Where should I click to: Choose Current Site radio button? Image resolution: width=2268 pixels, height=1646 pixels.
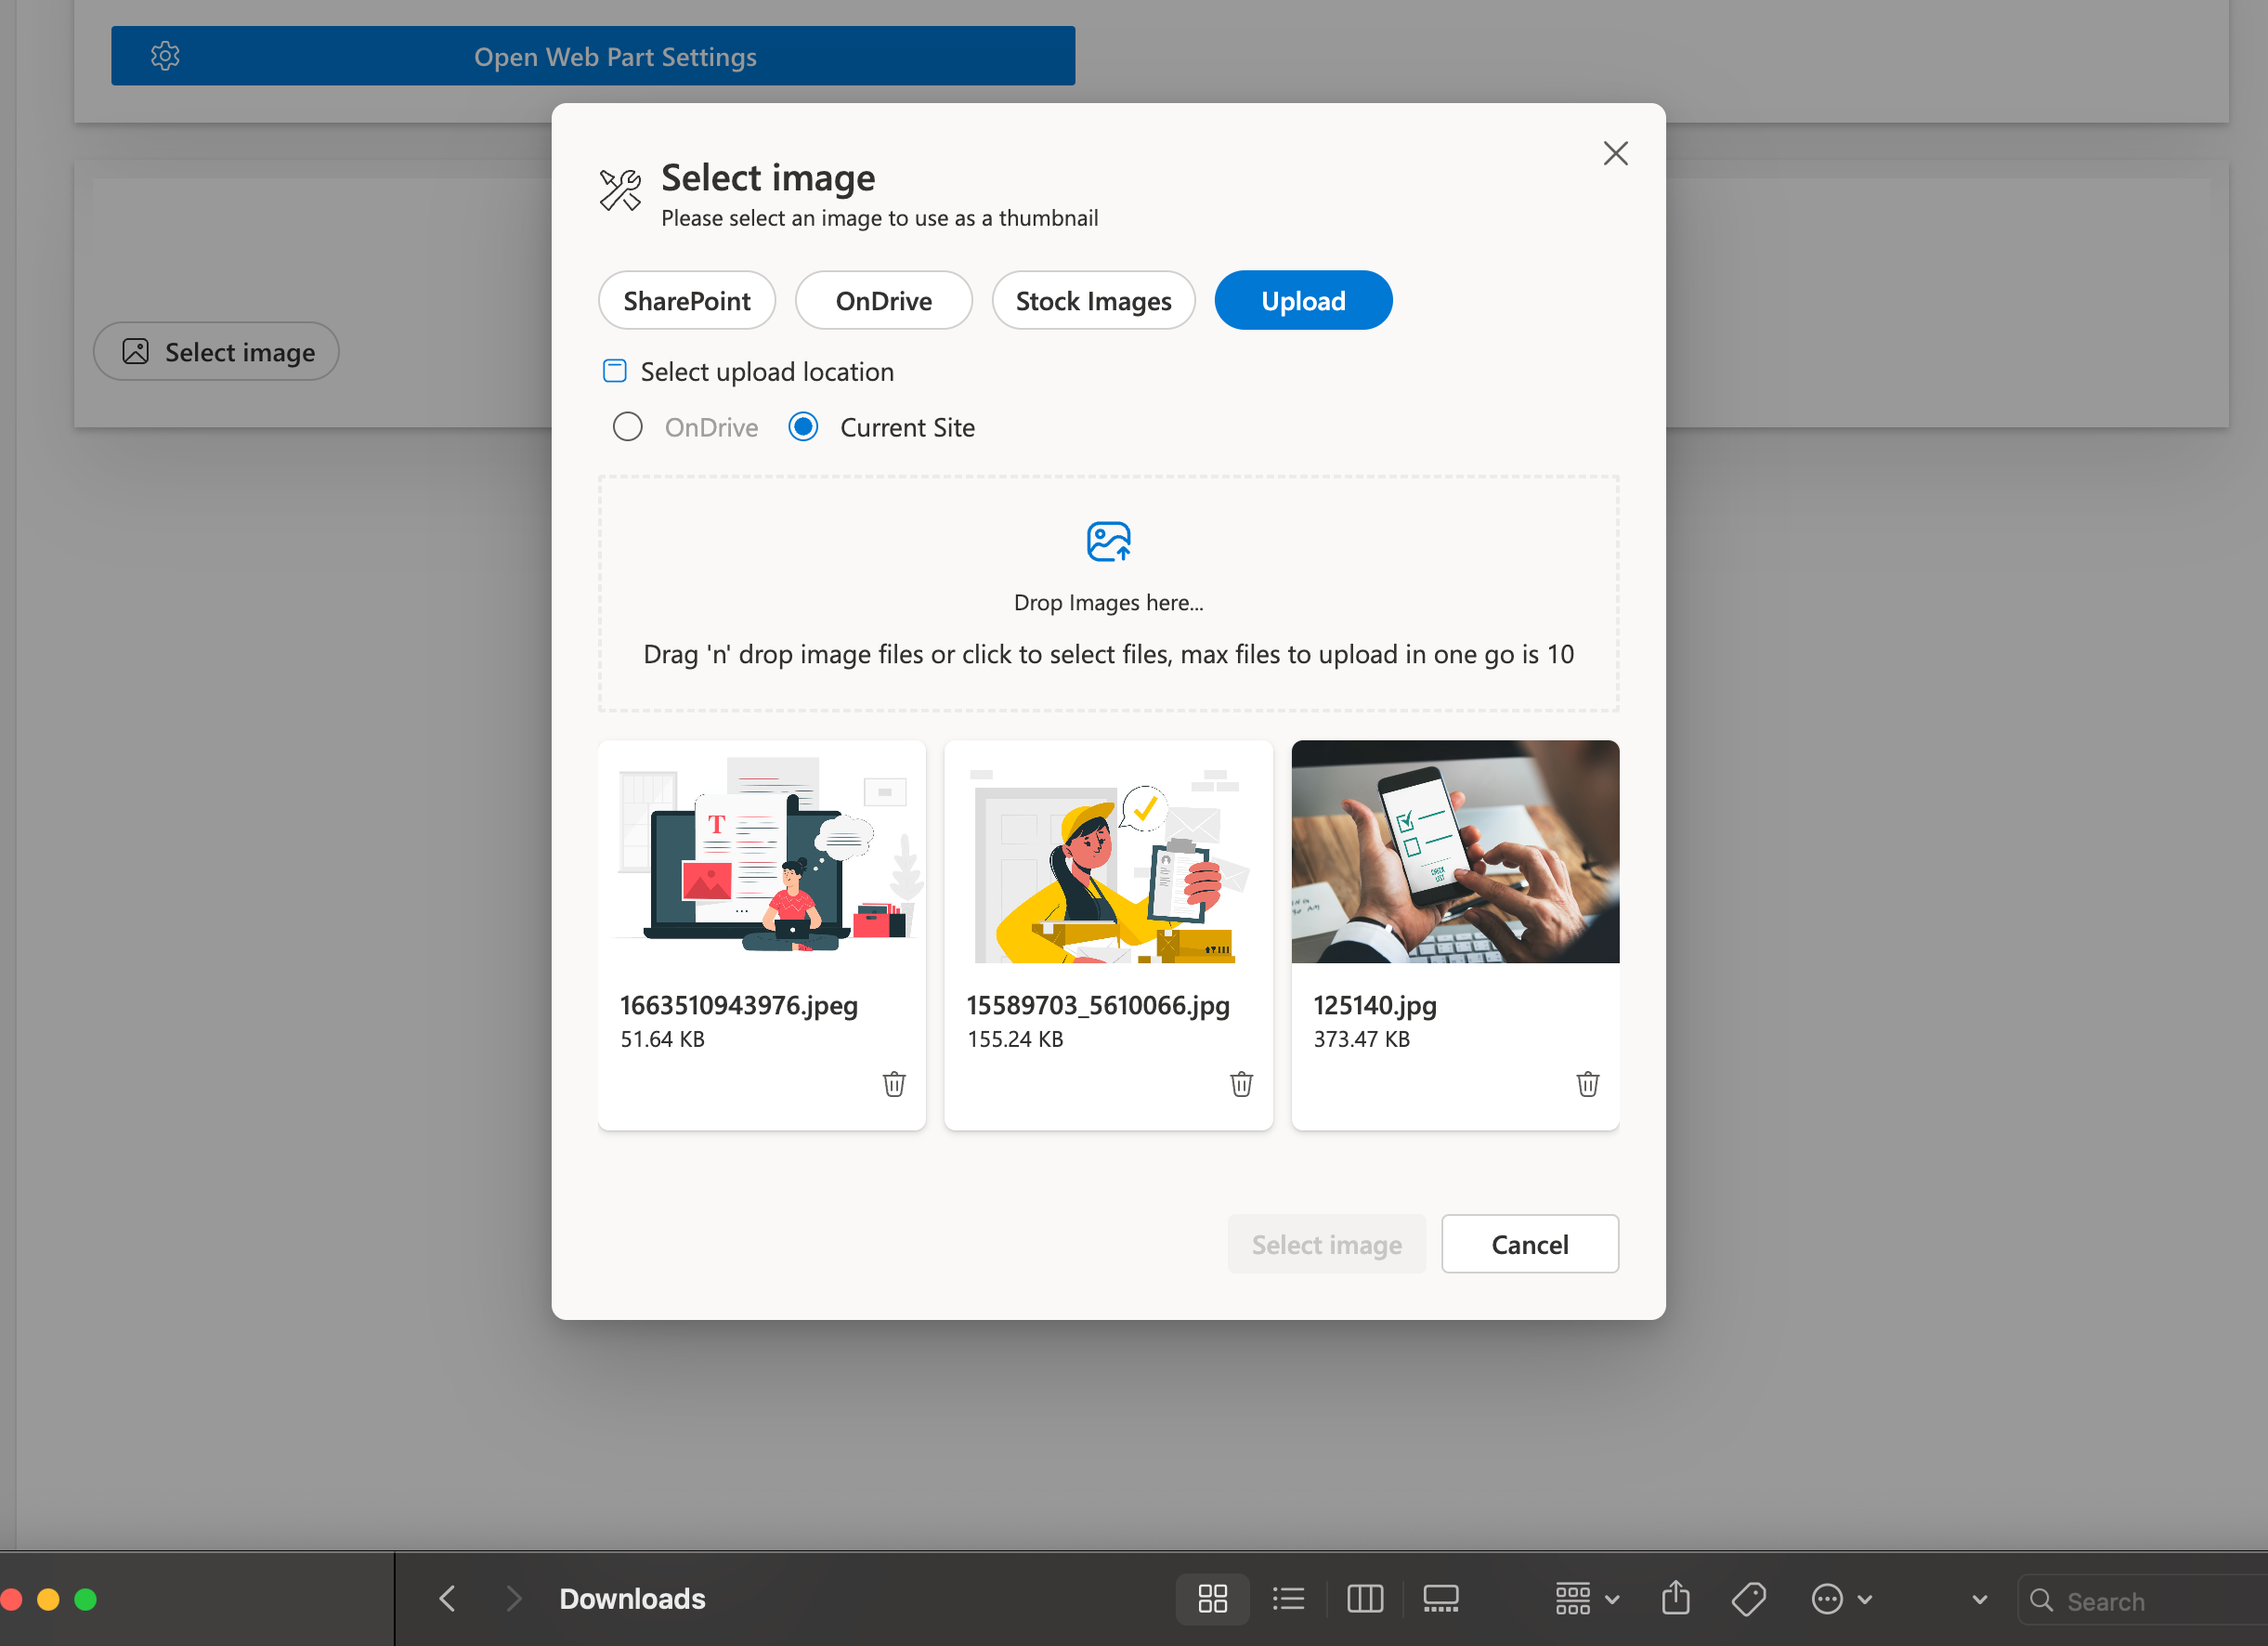[803, 427]
